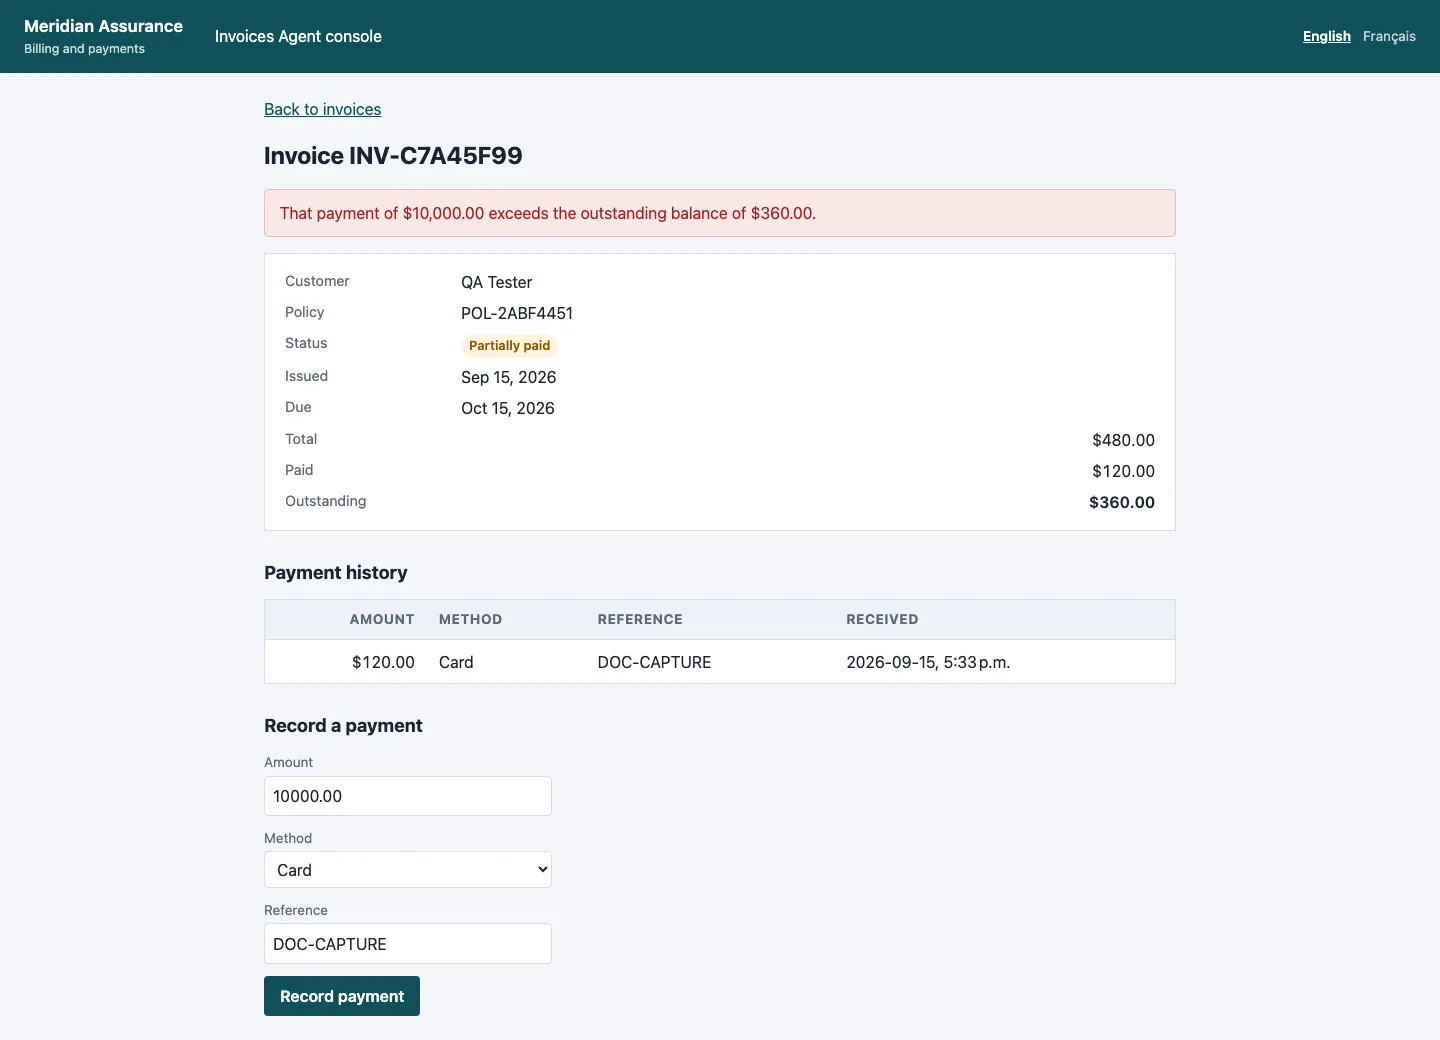Open the Invoices Agent console link
Image resolution: width=1440 pixels, height=1040 pixels.
coord(298,36)
